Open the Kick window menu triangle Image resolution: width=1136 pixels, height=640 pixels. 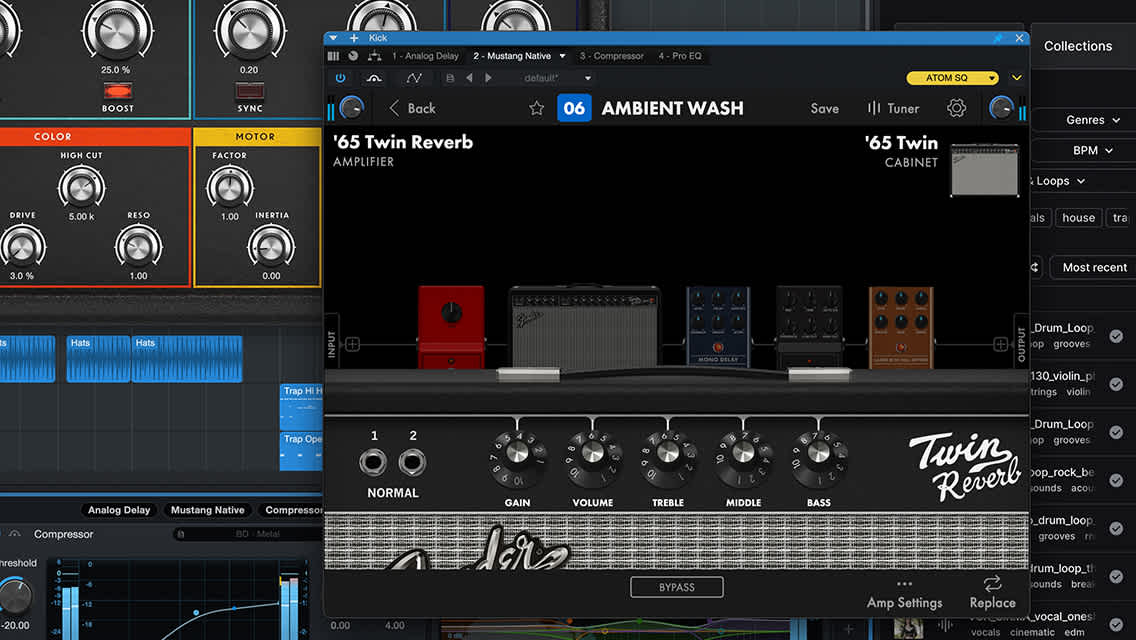pyautogui.click(x=333, y=38)
